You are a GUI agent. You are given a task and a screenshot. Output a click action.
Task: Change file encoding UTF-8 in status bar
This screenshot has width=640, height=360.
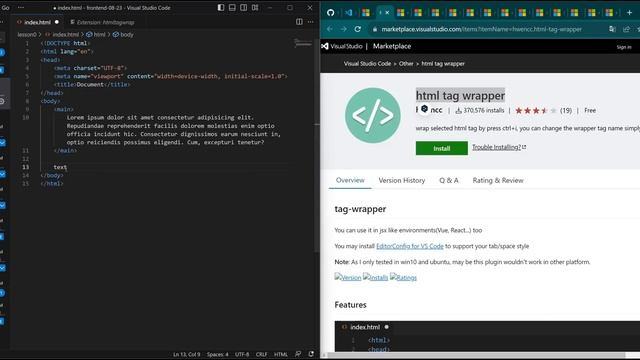click(242, 354)
